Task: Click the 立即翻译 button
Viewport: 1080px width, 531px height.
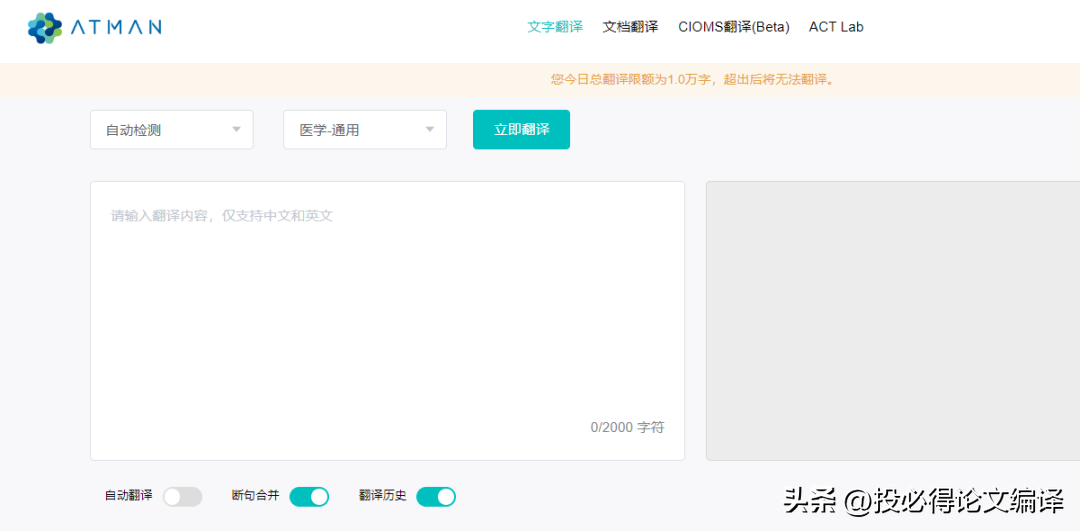Action: (521, 129)
